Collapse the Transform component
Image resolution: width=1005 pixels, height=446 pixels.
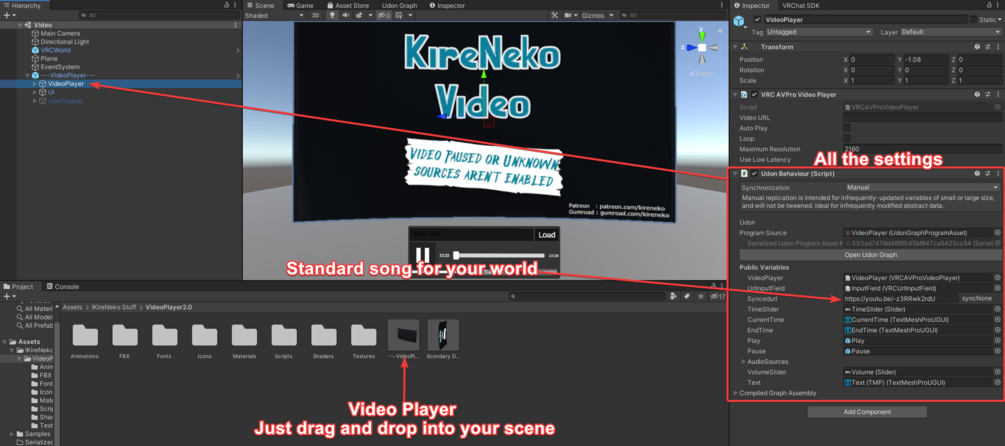tap(736, 47)
